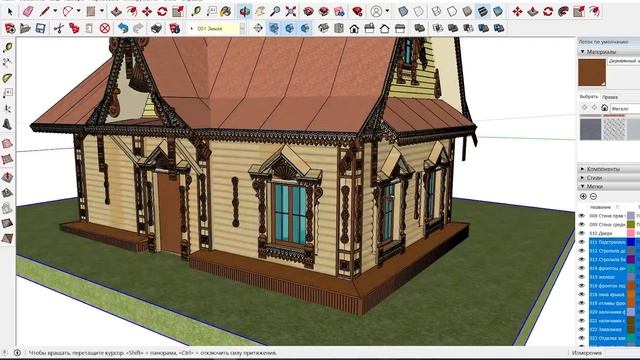Open the user account dropdown arrow

(387, 11)
